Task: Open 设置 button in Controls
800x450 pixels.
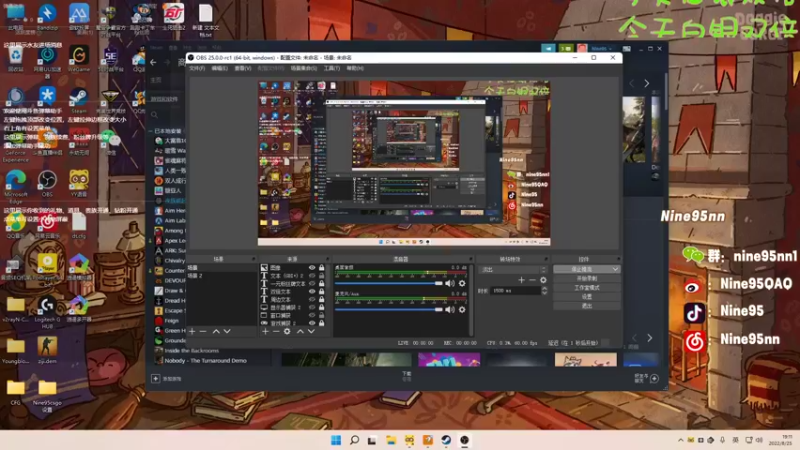Action: (587, 296)
